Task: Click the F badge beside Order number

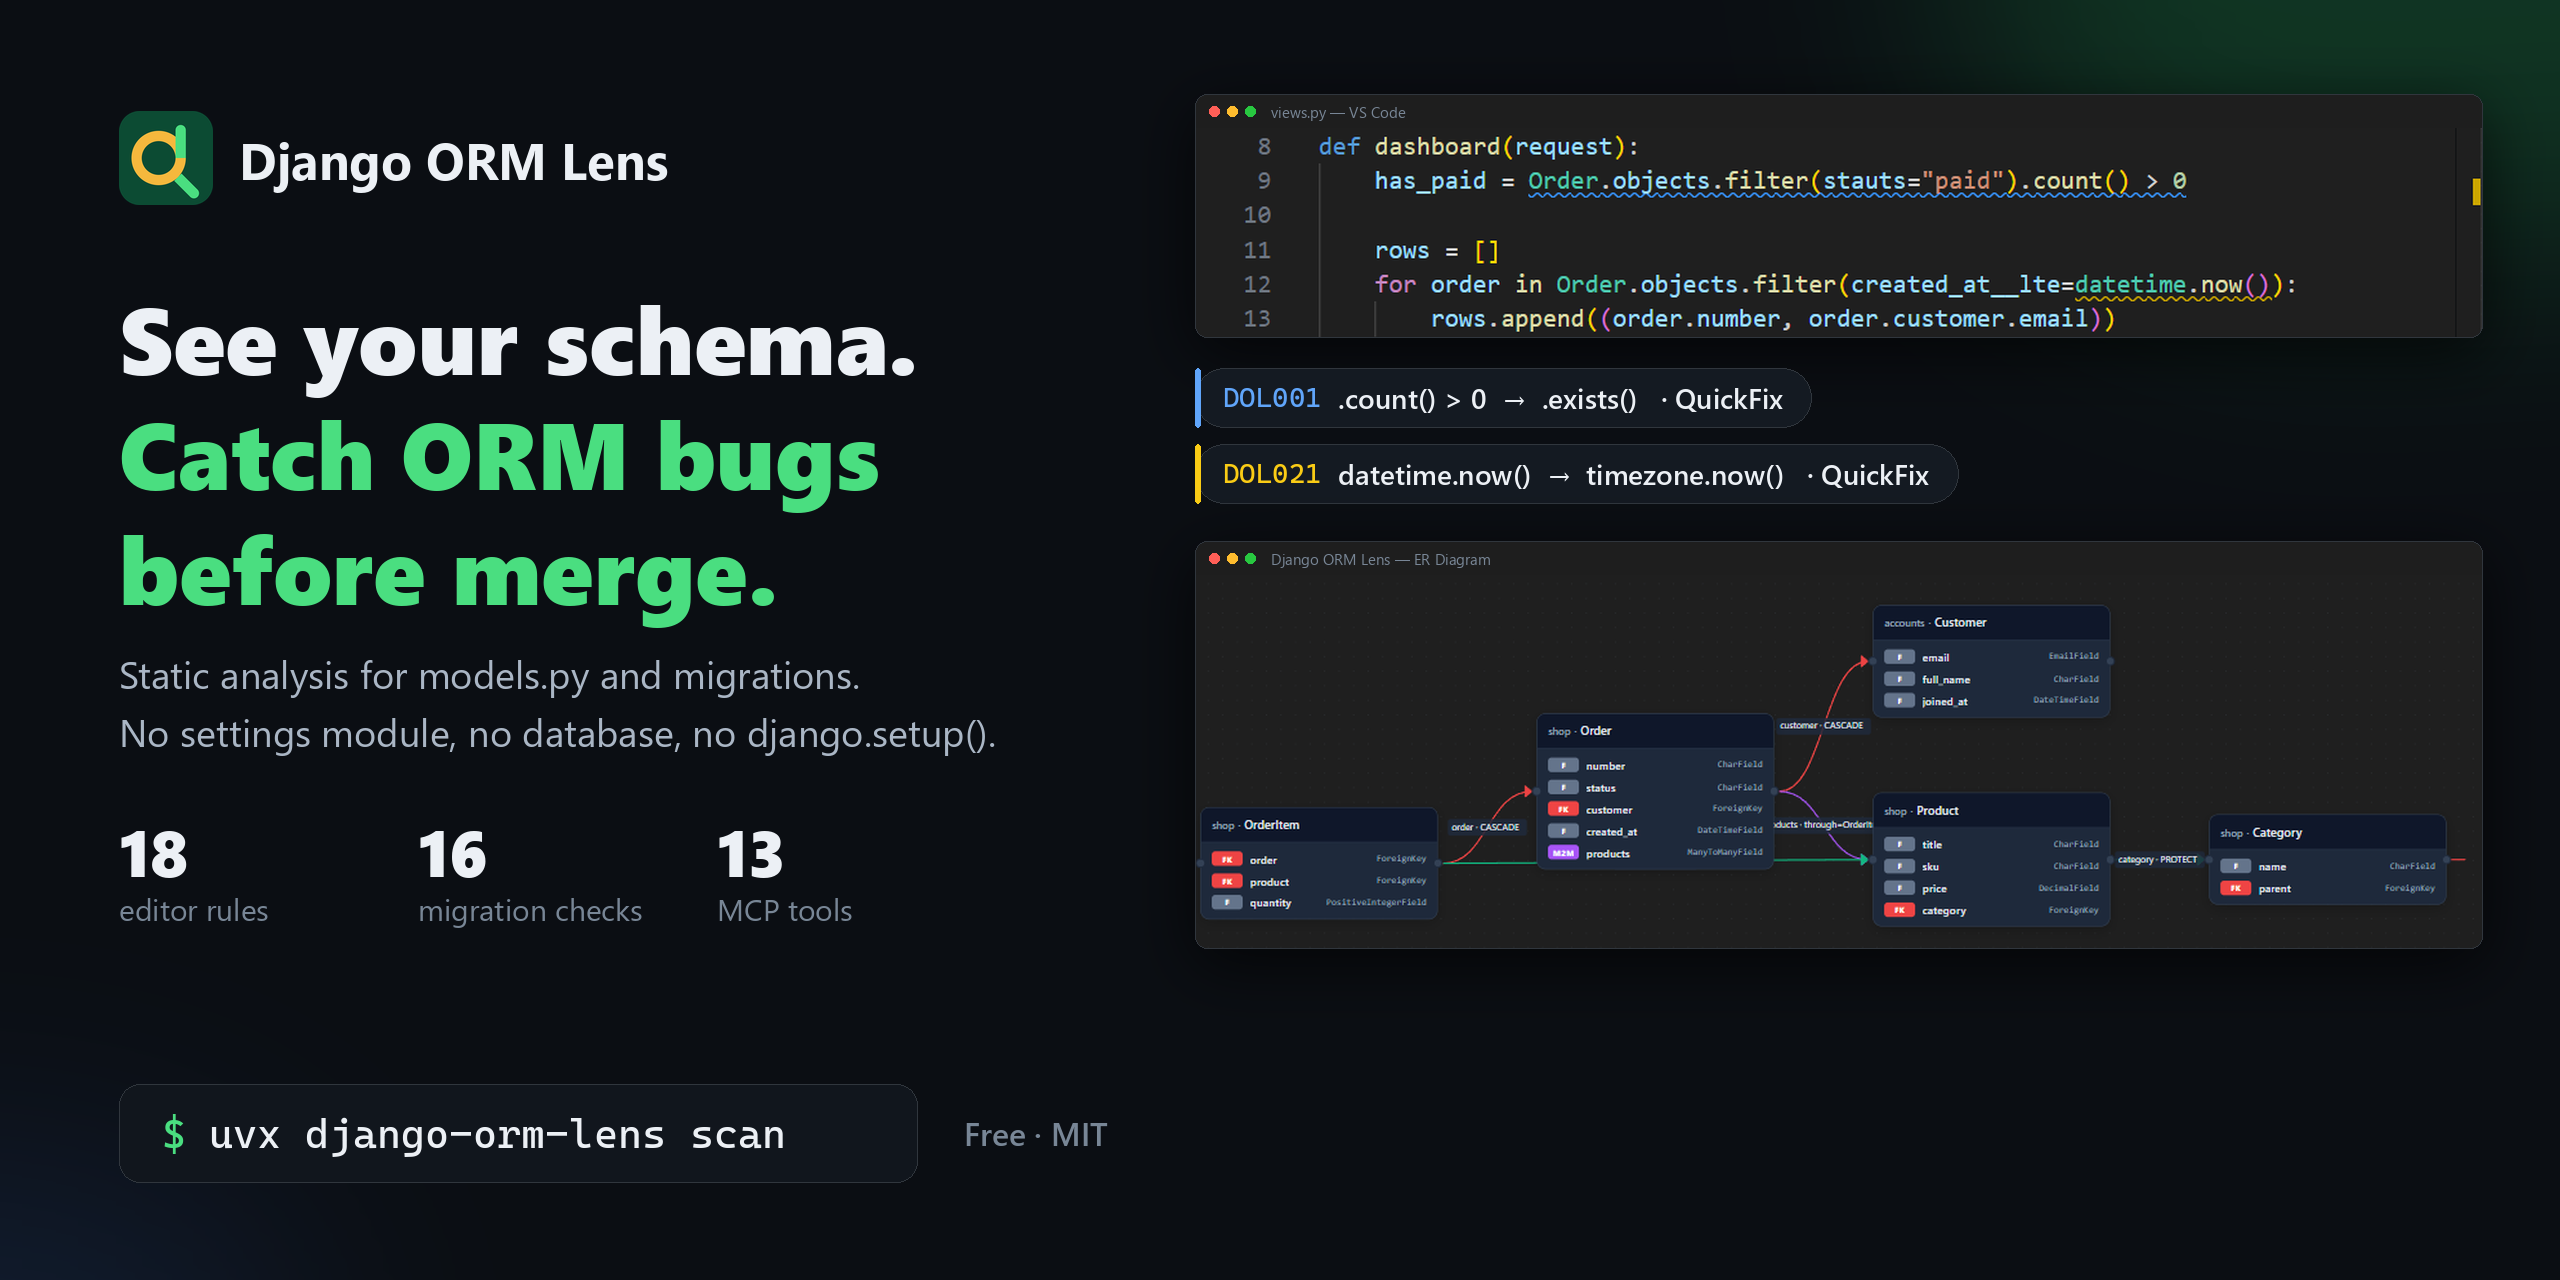Action: click(1563, 765)
